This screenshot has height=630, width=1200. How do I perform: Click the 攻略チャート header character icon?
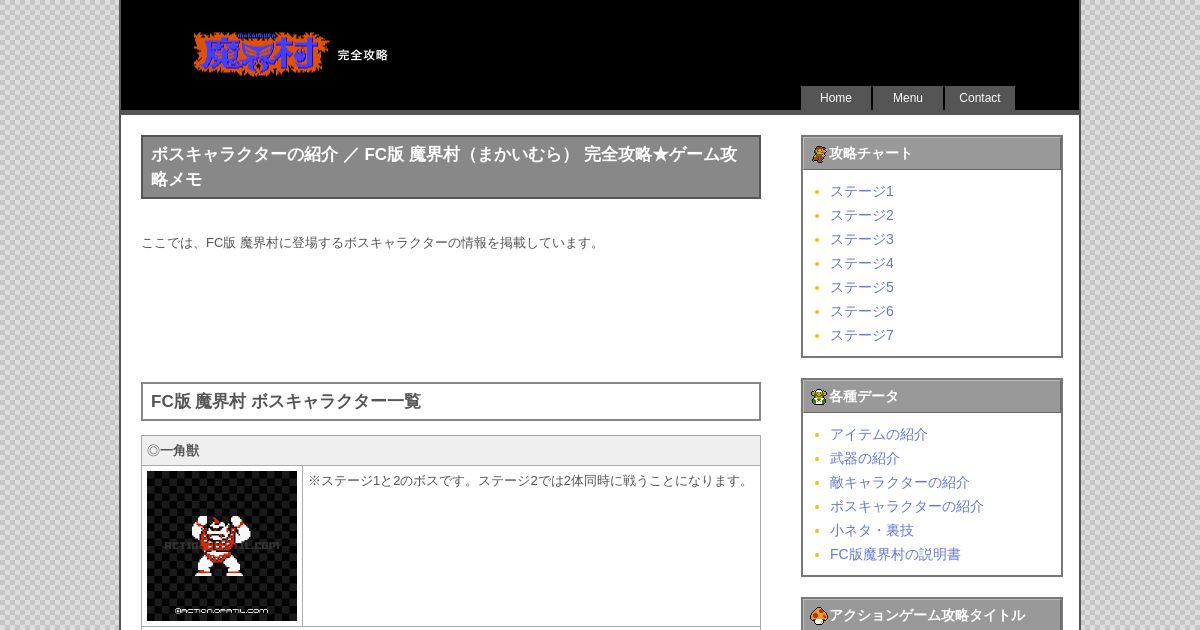tap(819, 154)
